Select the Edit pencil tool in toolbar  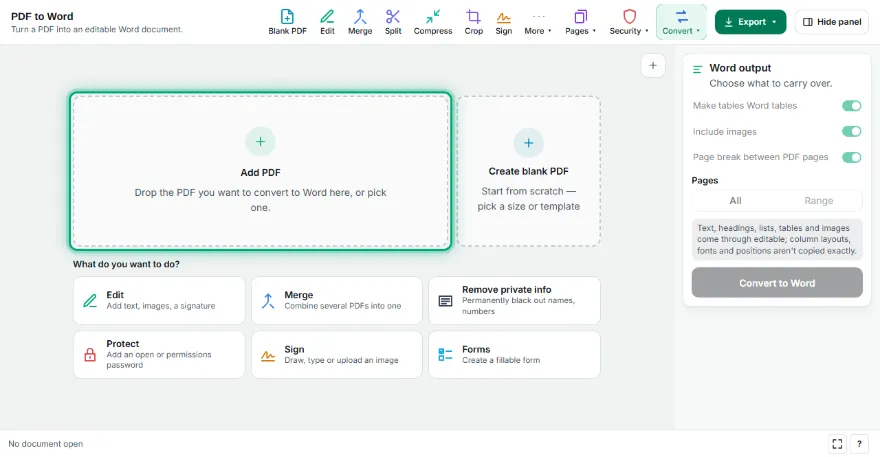pyautogui.click(x=327, y=22)
